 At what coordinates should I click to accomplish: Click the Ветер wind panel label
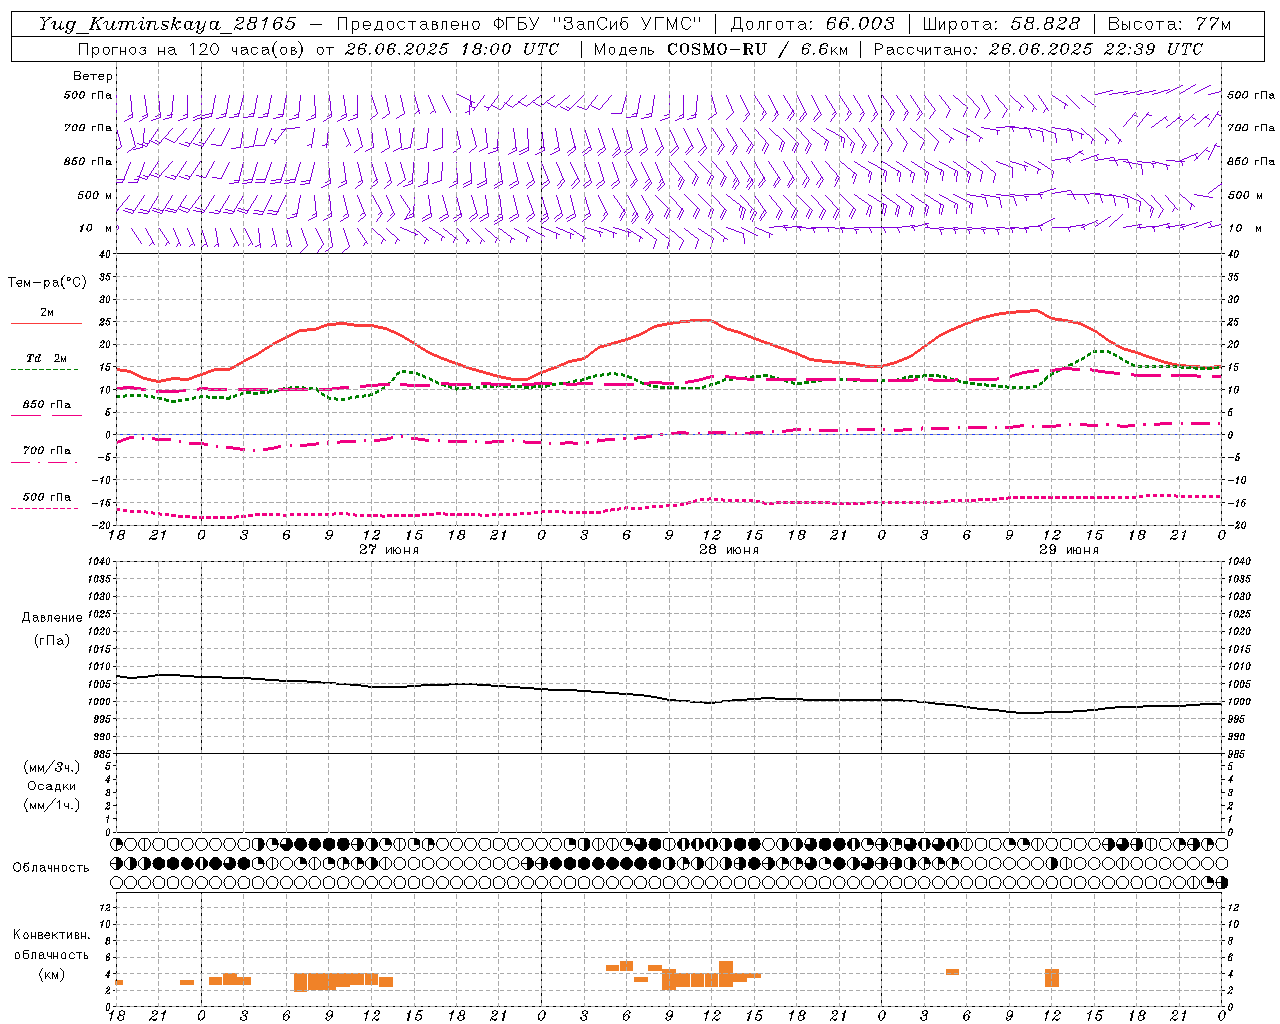(x=93, y=76)
